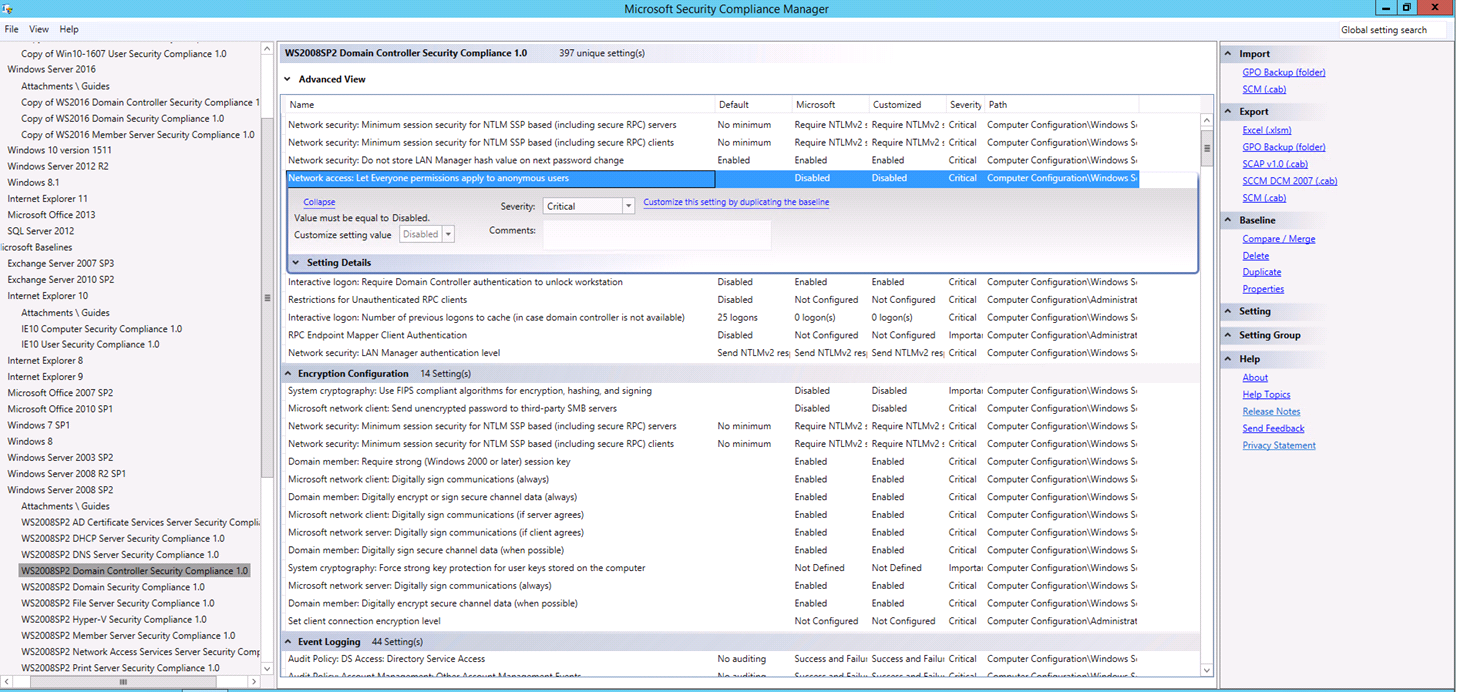Collapse the Encryption Configuration group

coord(287,374)
